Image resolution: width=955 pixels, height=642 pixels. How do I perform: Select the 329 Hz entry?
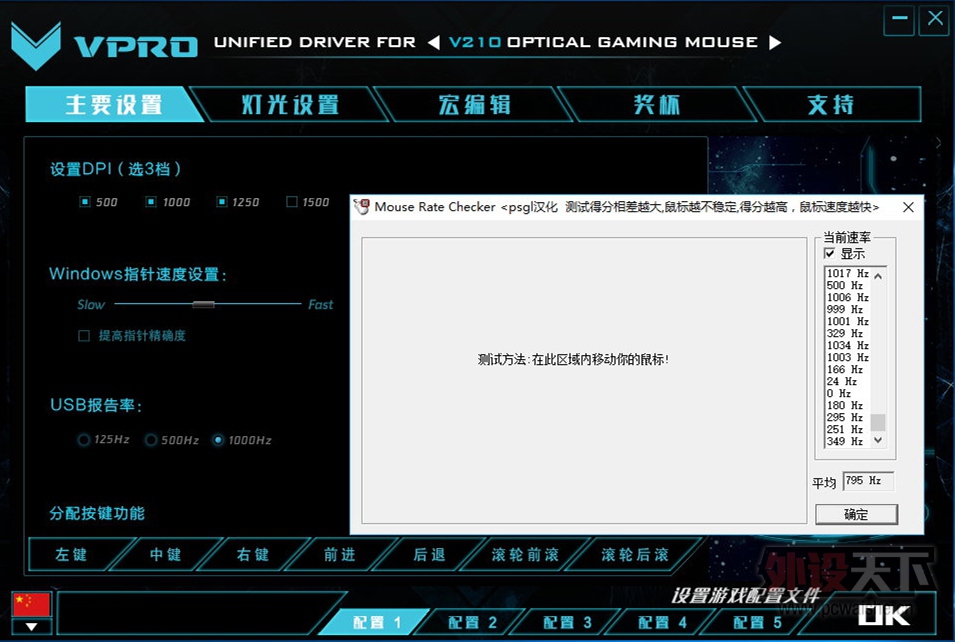pos(847,333)
